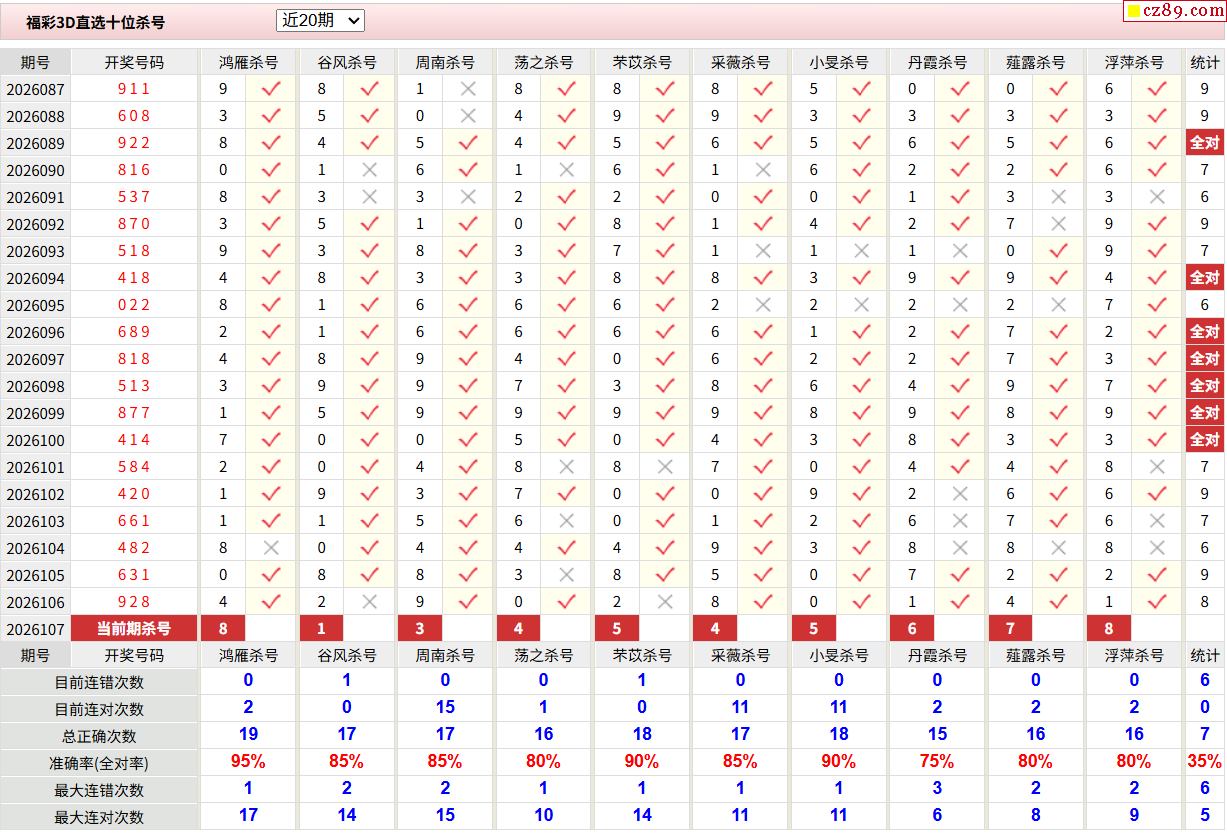
Task: Click the gray X for 采薇杀号 in row 2026095
Action: 763,305
